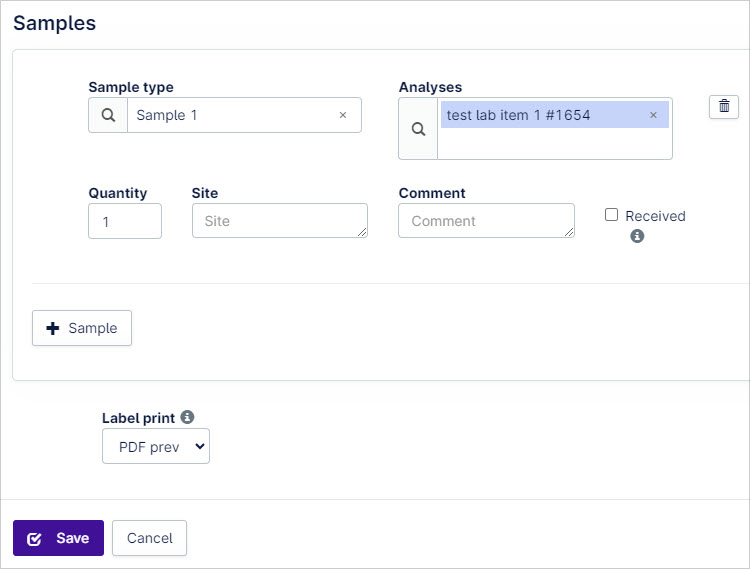The image size is (750, 569).
Task: Clear the Sample 1 selection with the x
Action: (342, 115)
